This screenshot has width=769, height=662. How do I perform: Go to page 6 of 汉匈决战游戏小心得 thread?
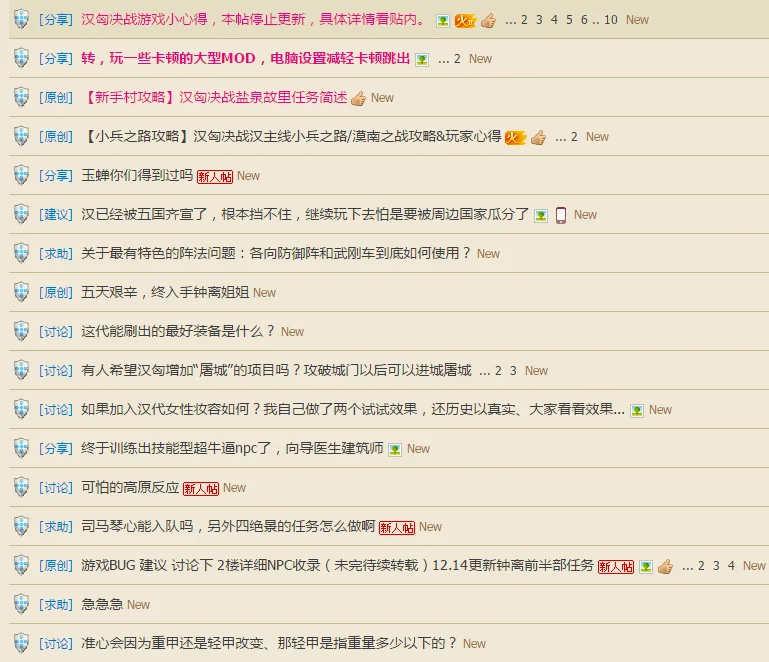tap(584, 20)
